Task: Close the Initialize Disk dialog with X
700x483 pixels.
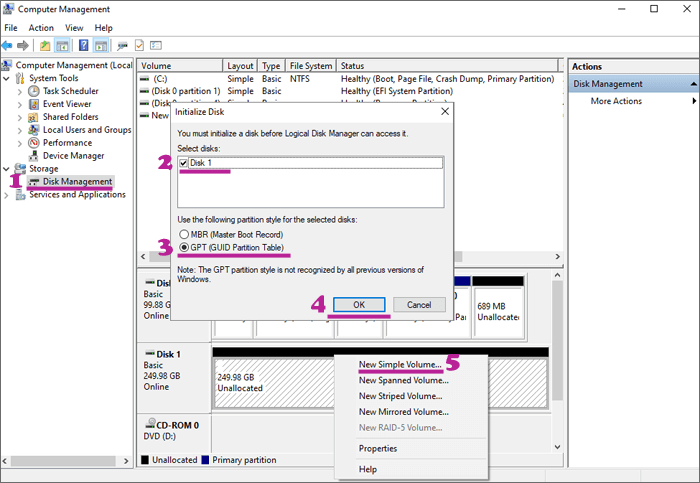Action: (x=445, y=112)
